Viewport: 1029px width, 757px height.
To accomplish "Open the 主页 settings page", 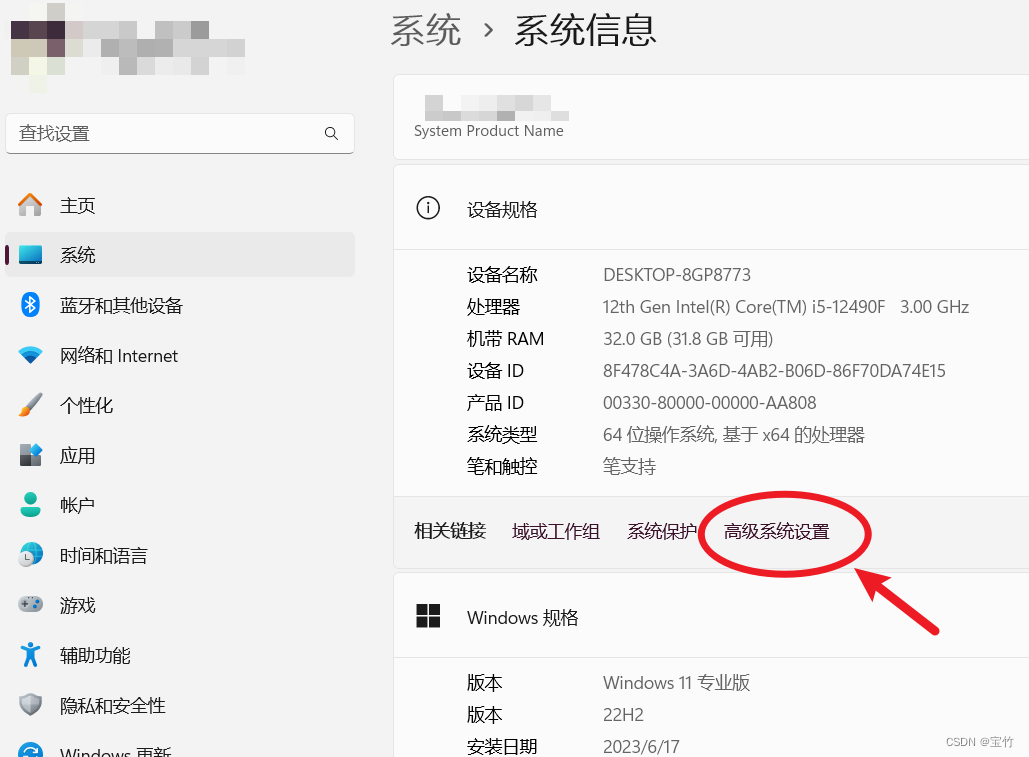I will click(180, 205).
